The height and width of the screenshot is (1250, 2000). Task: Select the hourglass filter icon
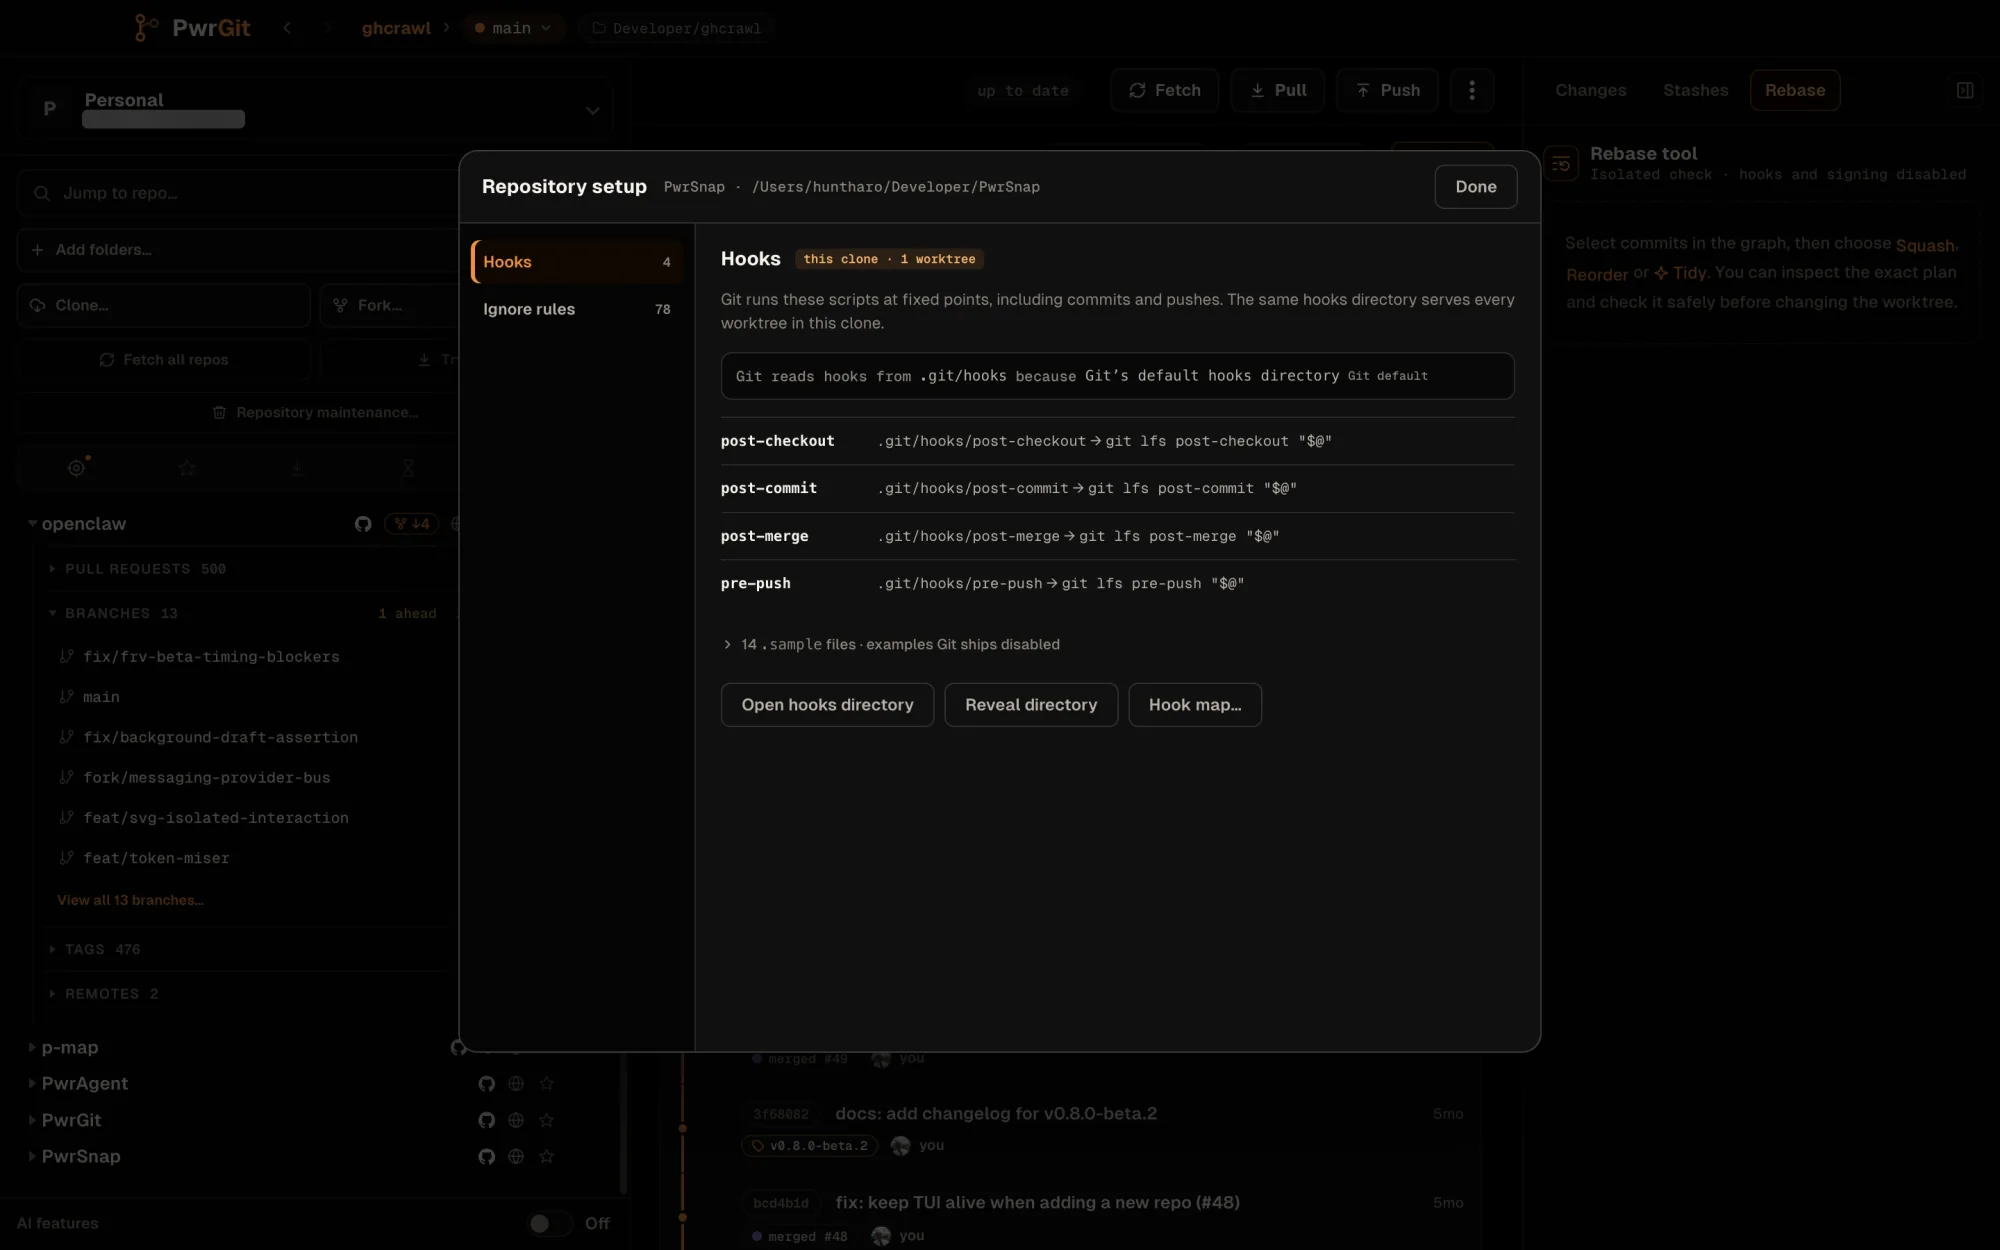pos(408,467)
